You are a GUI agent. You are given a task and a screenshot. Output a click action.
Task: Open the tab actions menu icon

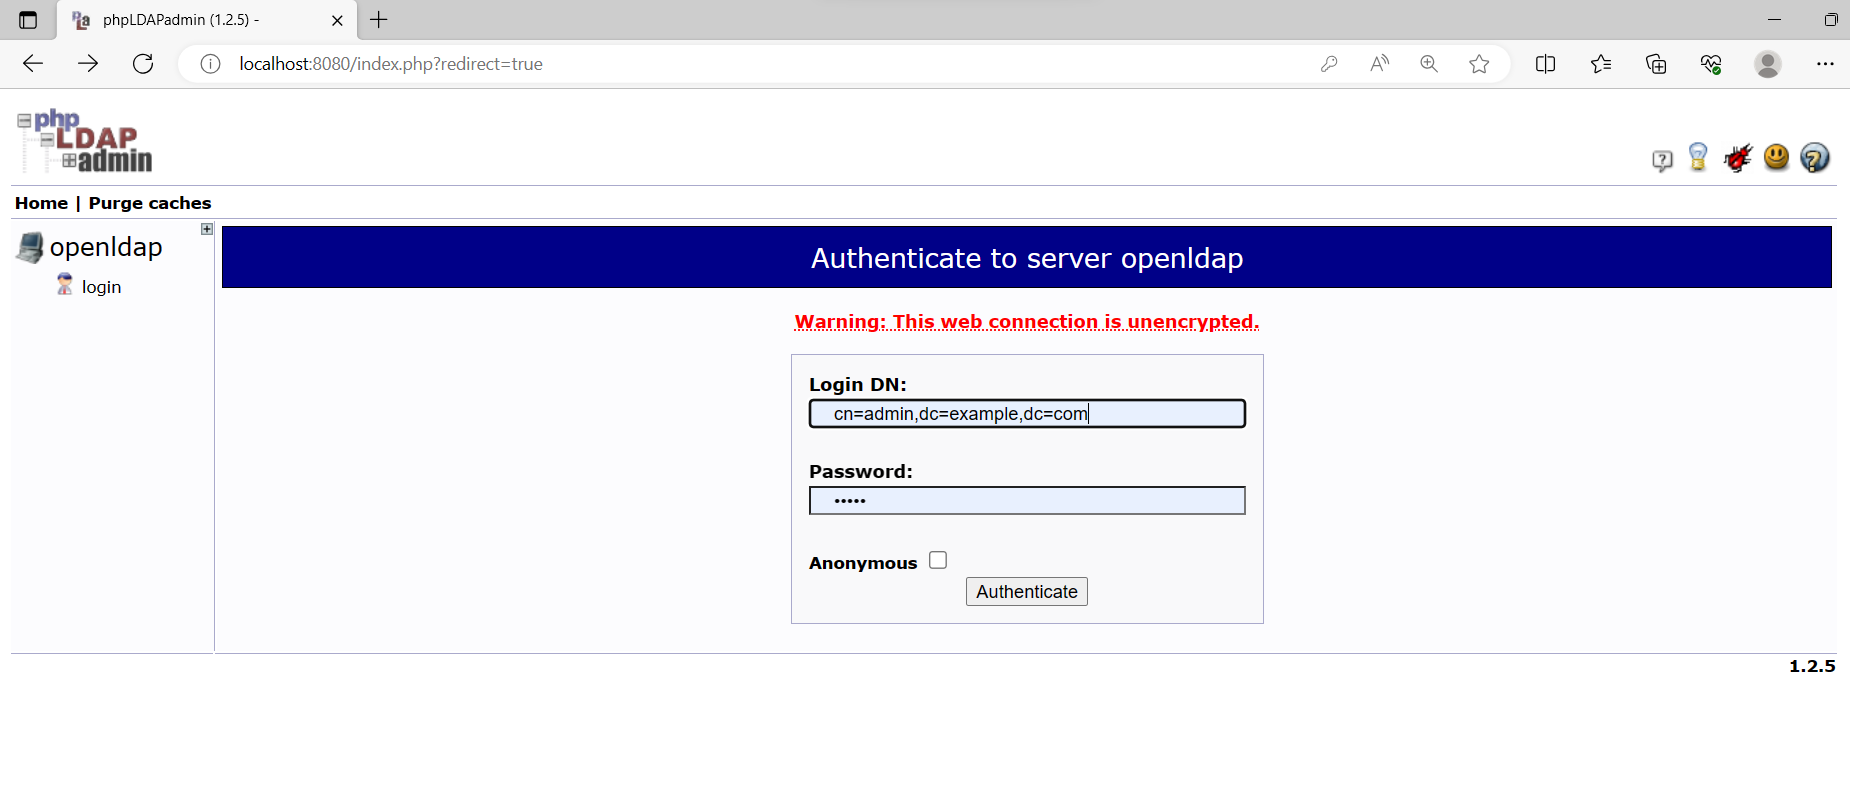28,20
